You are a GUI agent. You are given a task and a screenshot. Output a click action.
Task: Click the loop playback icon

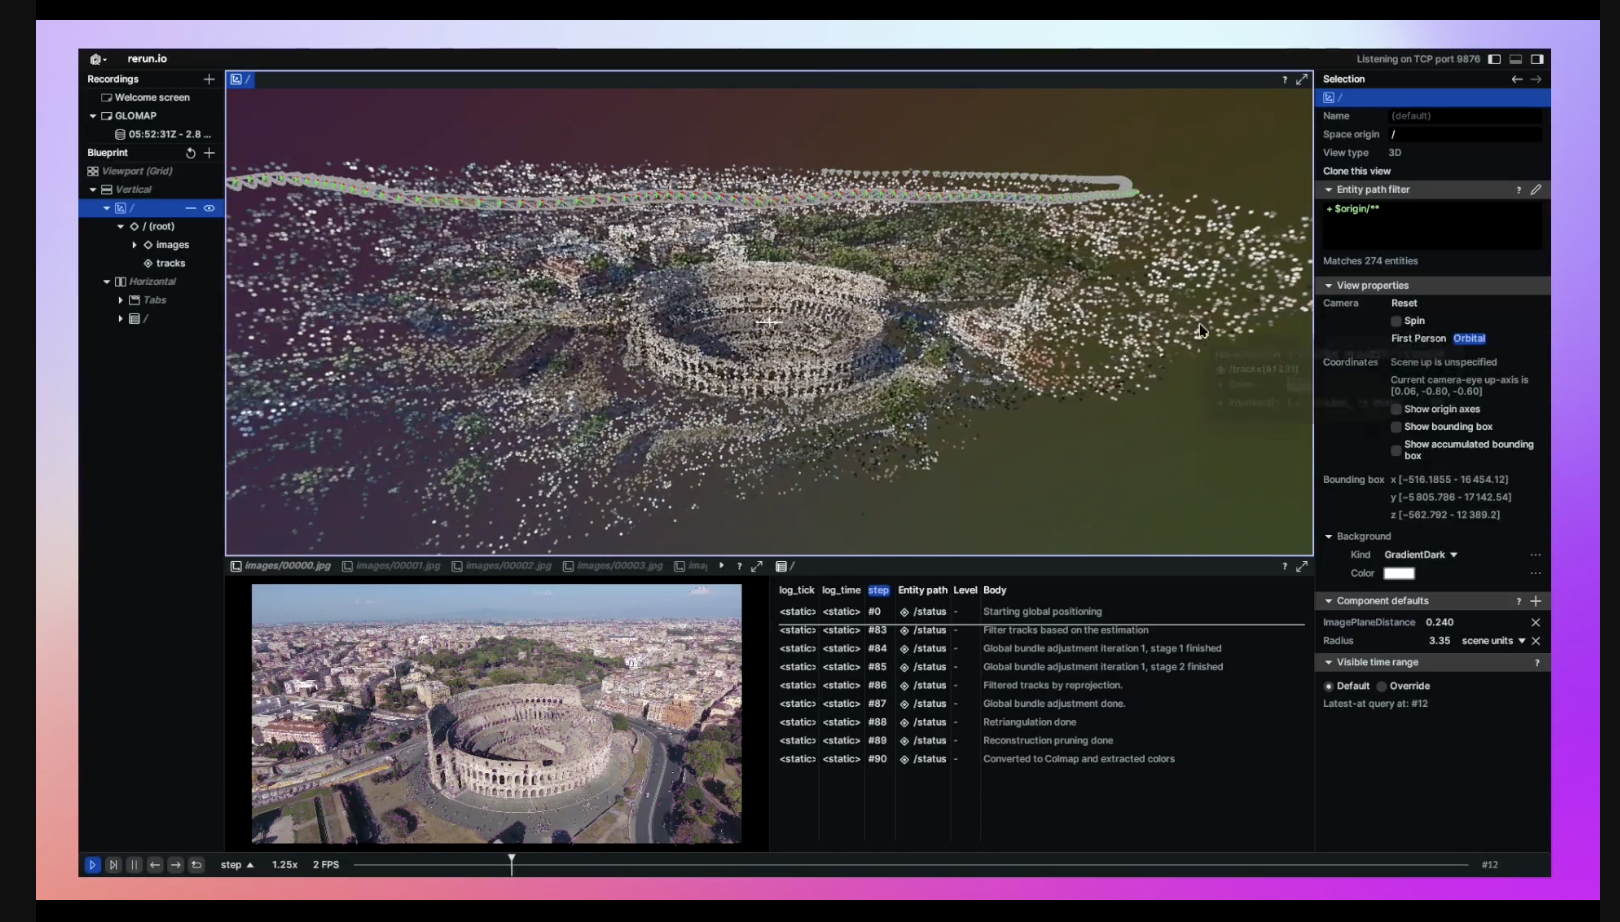click(x=197, y=865)
